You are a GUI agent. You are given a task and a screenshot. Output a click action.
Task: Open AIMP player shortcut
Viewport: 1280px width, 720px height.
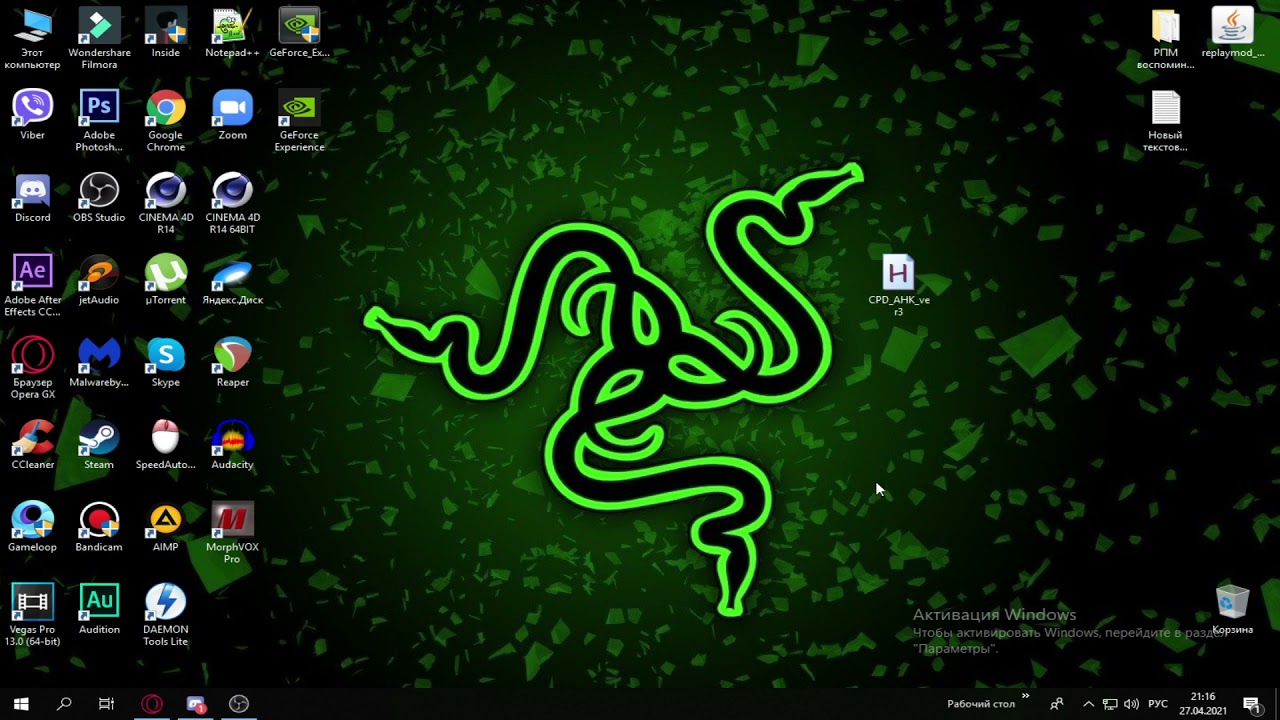tap(165, 527)
